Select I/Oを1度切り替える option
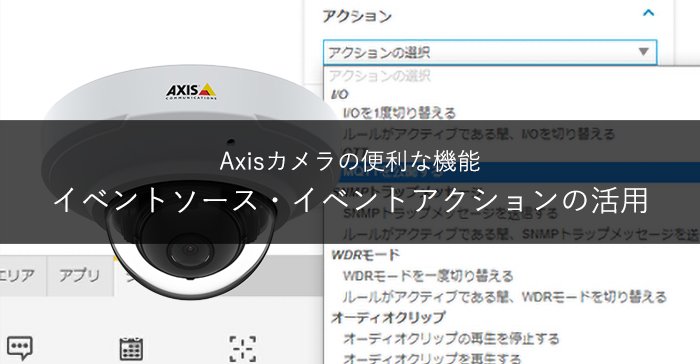The height and width of the screenshot is (364, 700). [400, 113]
